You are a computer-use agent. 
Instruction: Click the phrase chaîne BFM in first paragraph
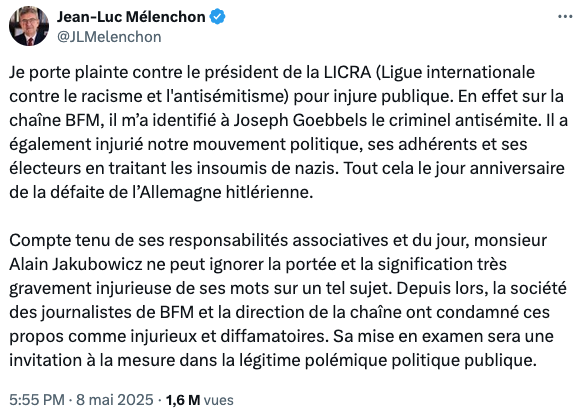tap(56, 121)
